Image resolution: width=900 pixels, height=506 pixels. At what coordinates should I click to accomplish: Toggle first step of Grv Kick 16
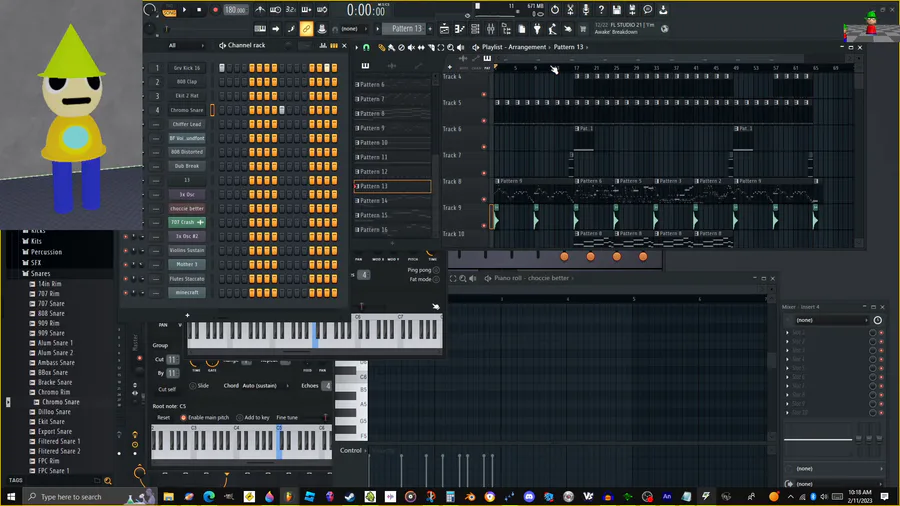coord(222,68)
